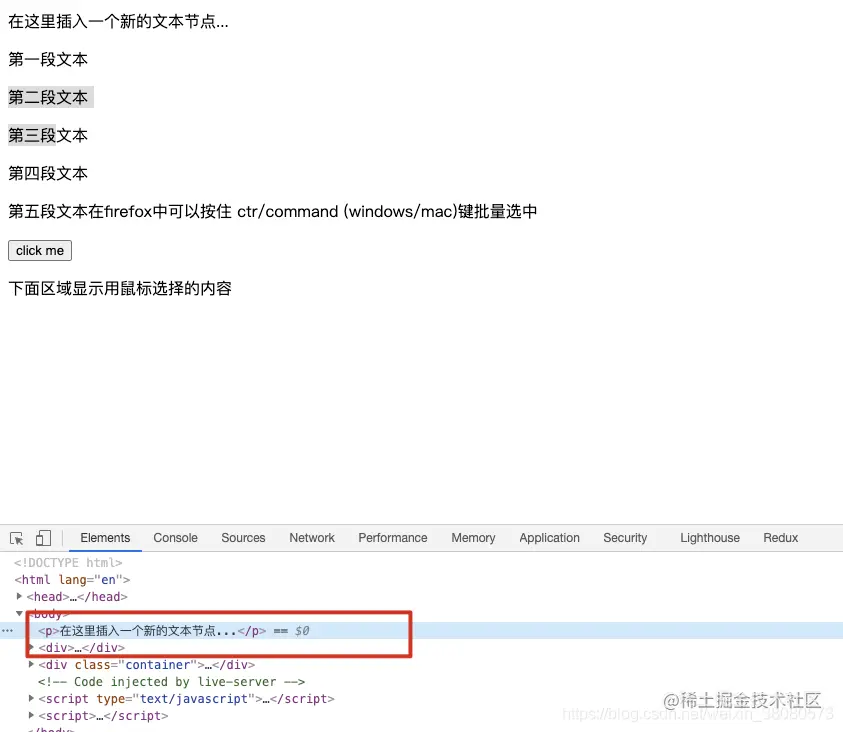Select the highlighted p element row
843x732 pixels.
[x=422, y=630]
